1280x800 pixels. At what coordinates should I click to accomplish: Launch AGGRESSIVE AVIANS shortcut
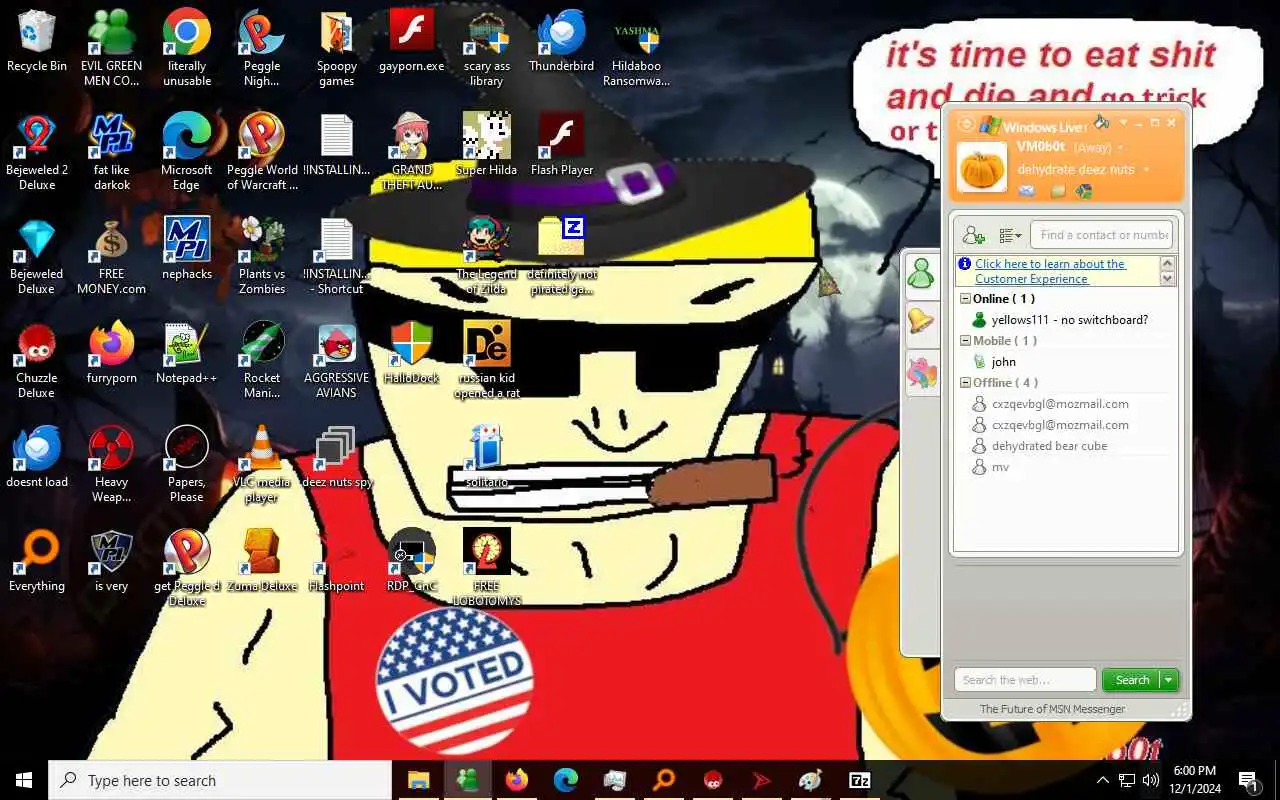[337, 360]
